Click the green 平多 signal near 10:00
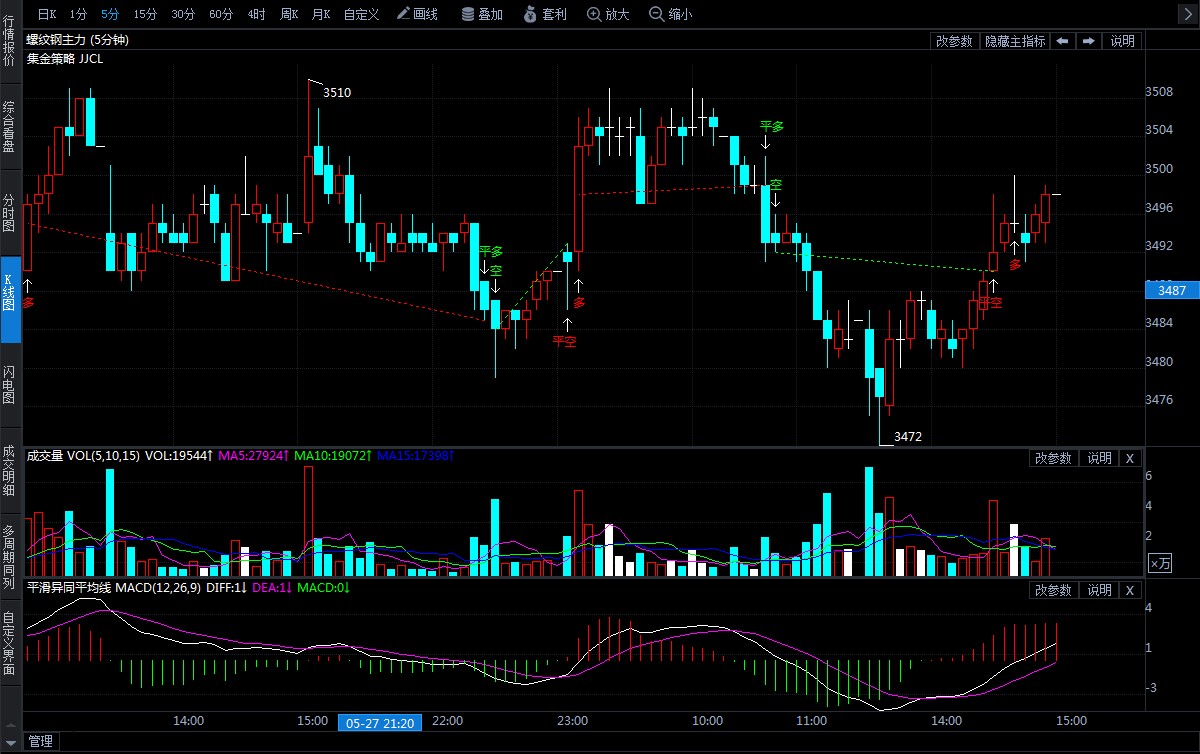Image resolution: width=1200 pixels, height=754 pixels. [772, 126]
